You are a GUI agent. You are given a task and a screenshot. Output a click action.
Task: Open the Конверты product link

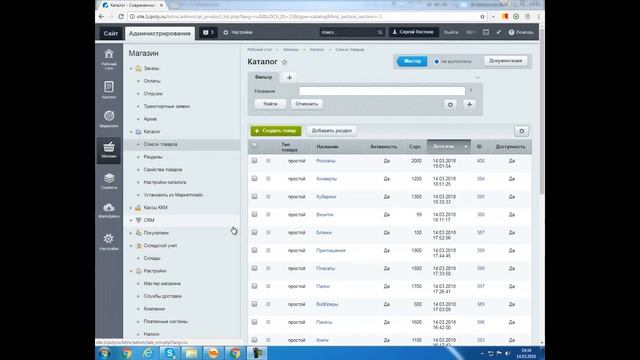327,179
